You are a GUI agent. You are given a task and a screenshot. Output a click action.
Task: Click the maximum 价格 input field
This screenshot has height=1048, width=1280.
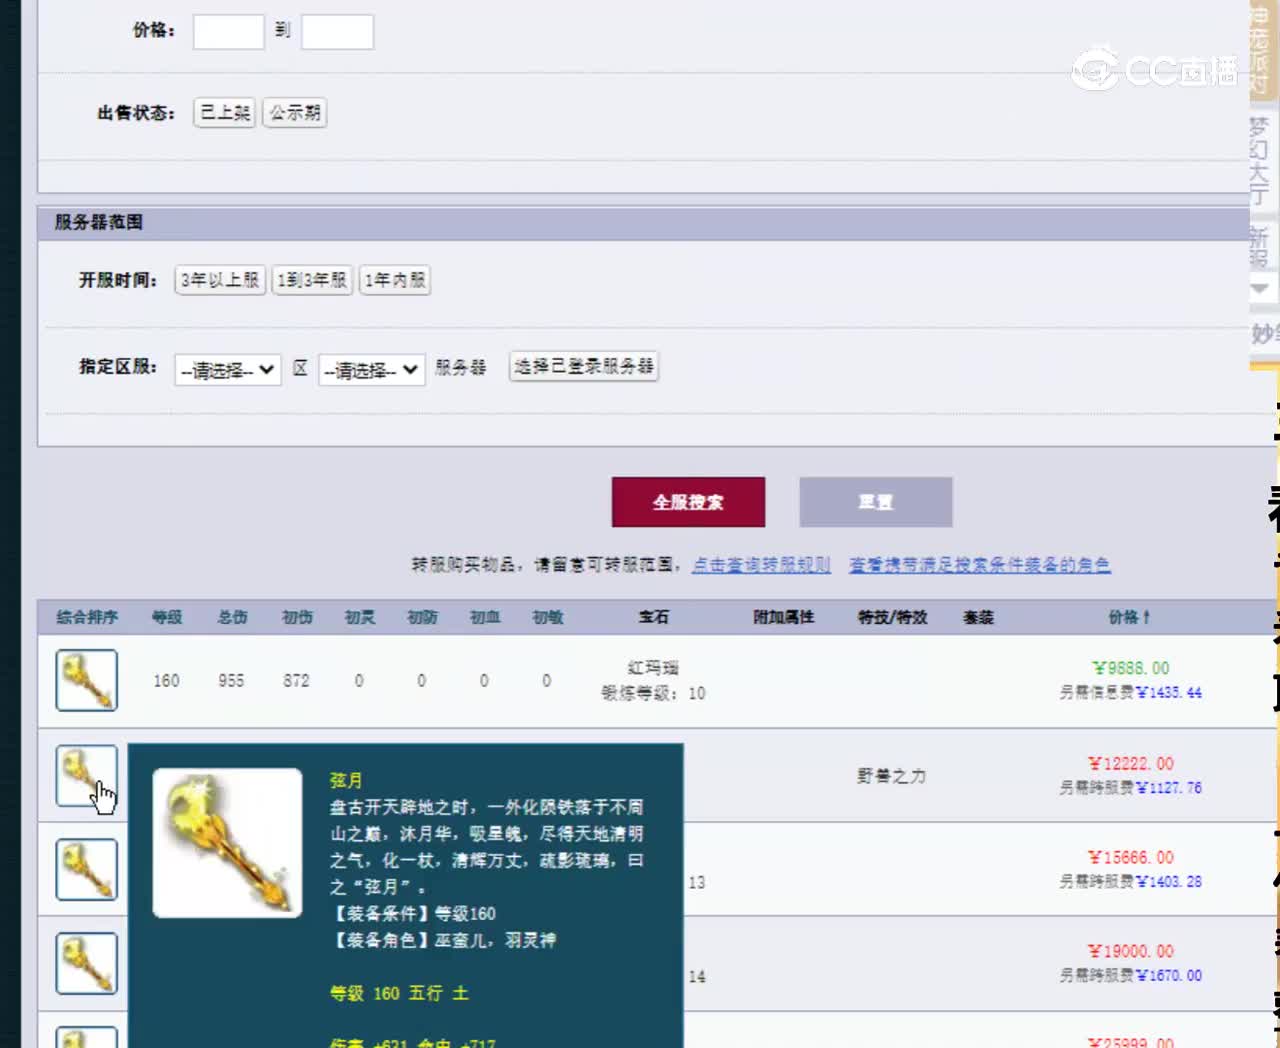coord(337,31)
